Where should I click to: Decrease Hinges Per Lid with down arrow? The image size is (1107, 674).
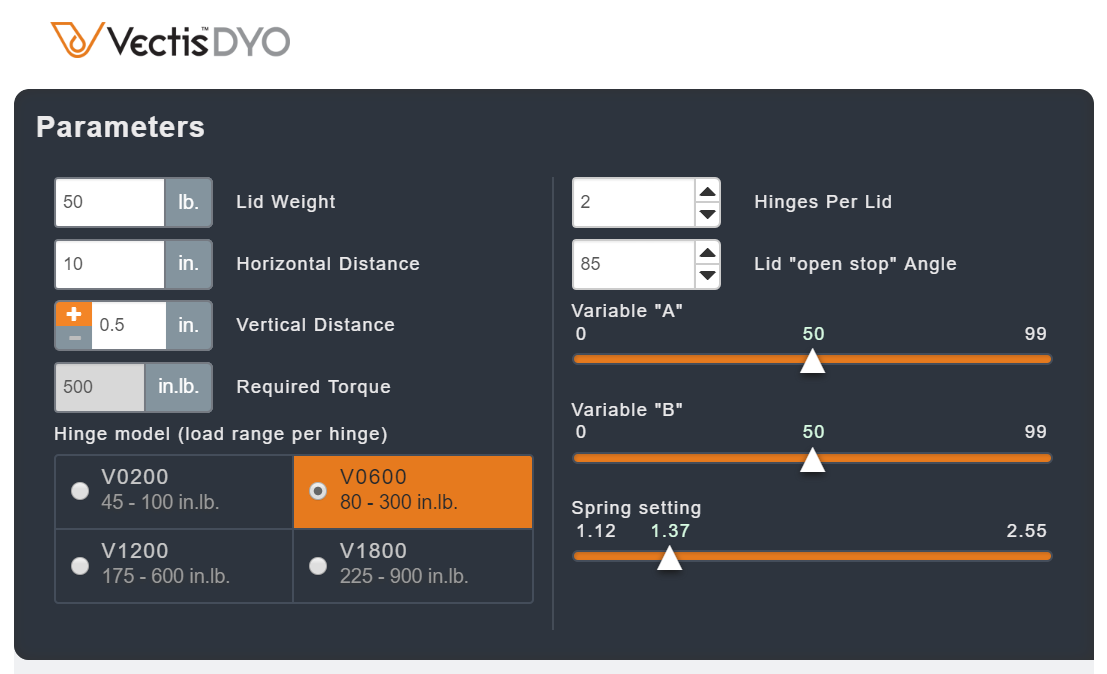coord(707,214)
